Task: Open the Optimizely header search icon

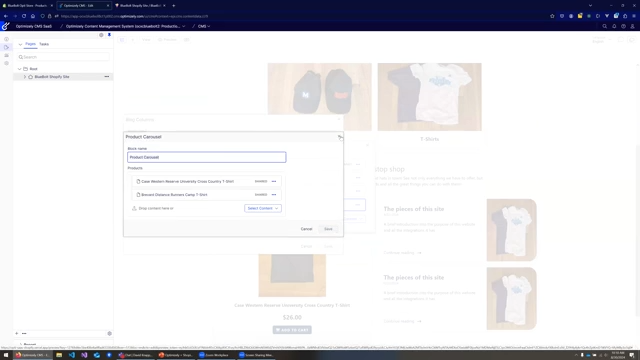Action: (x=604, y=26)
